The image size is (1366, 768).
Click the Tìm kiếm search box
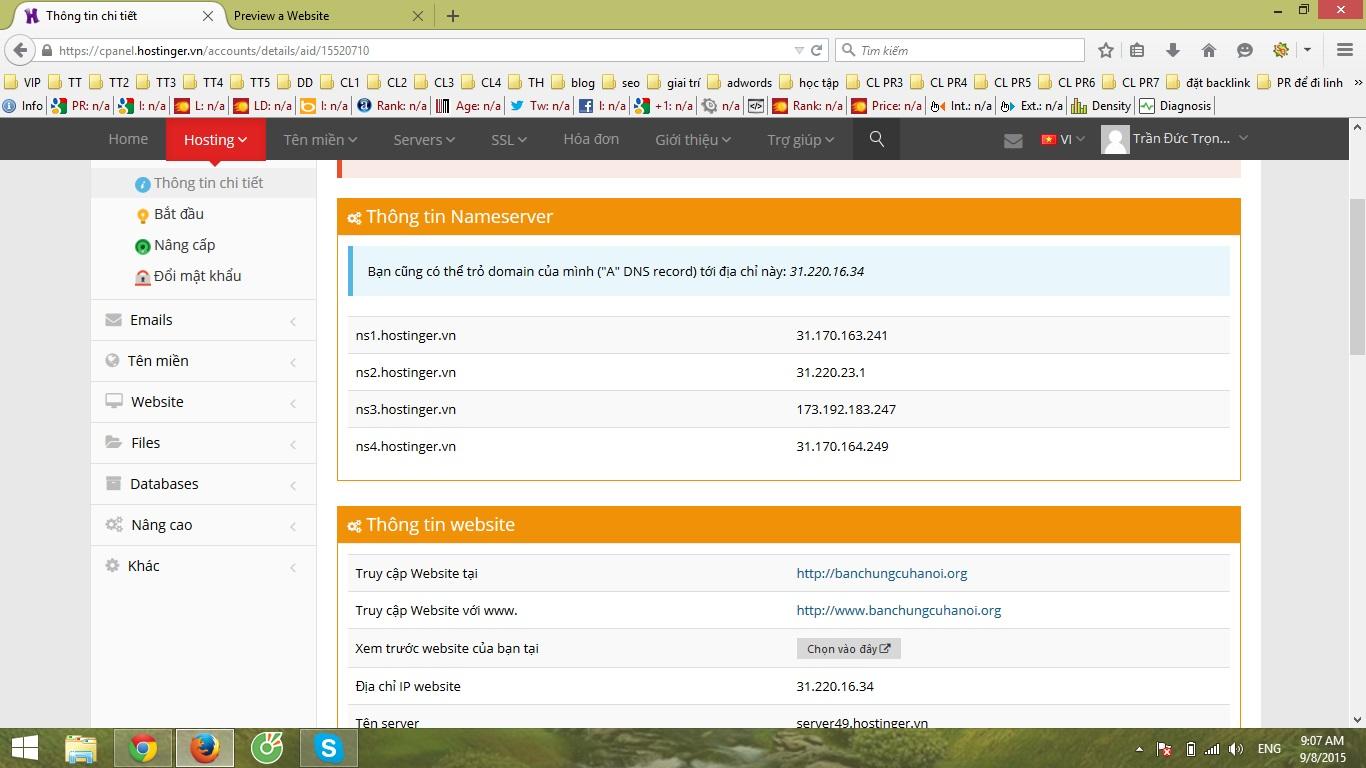(960, 50)
